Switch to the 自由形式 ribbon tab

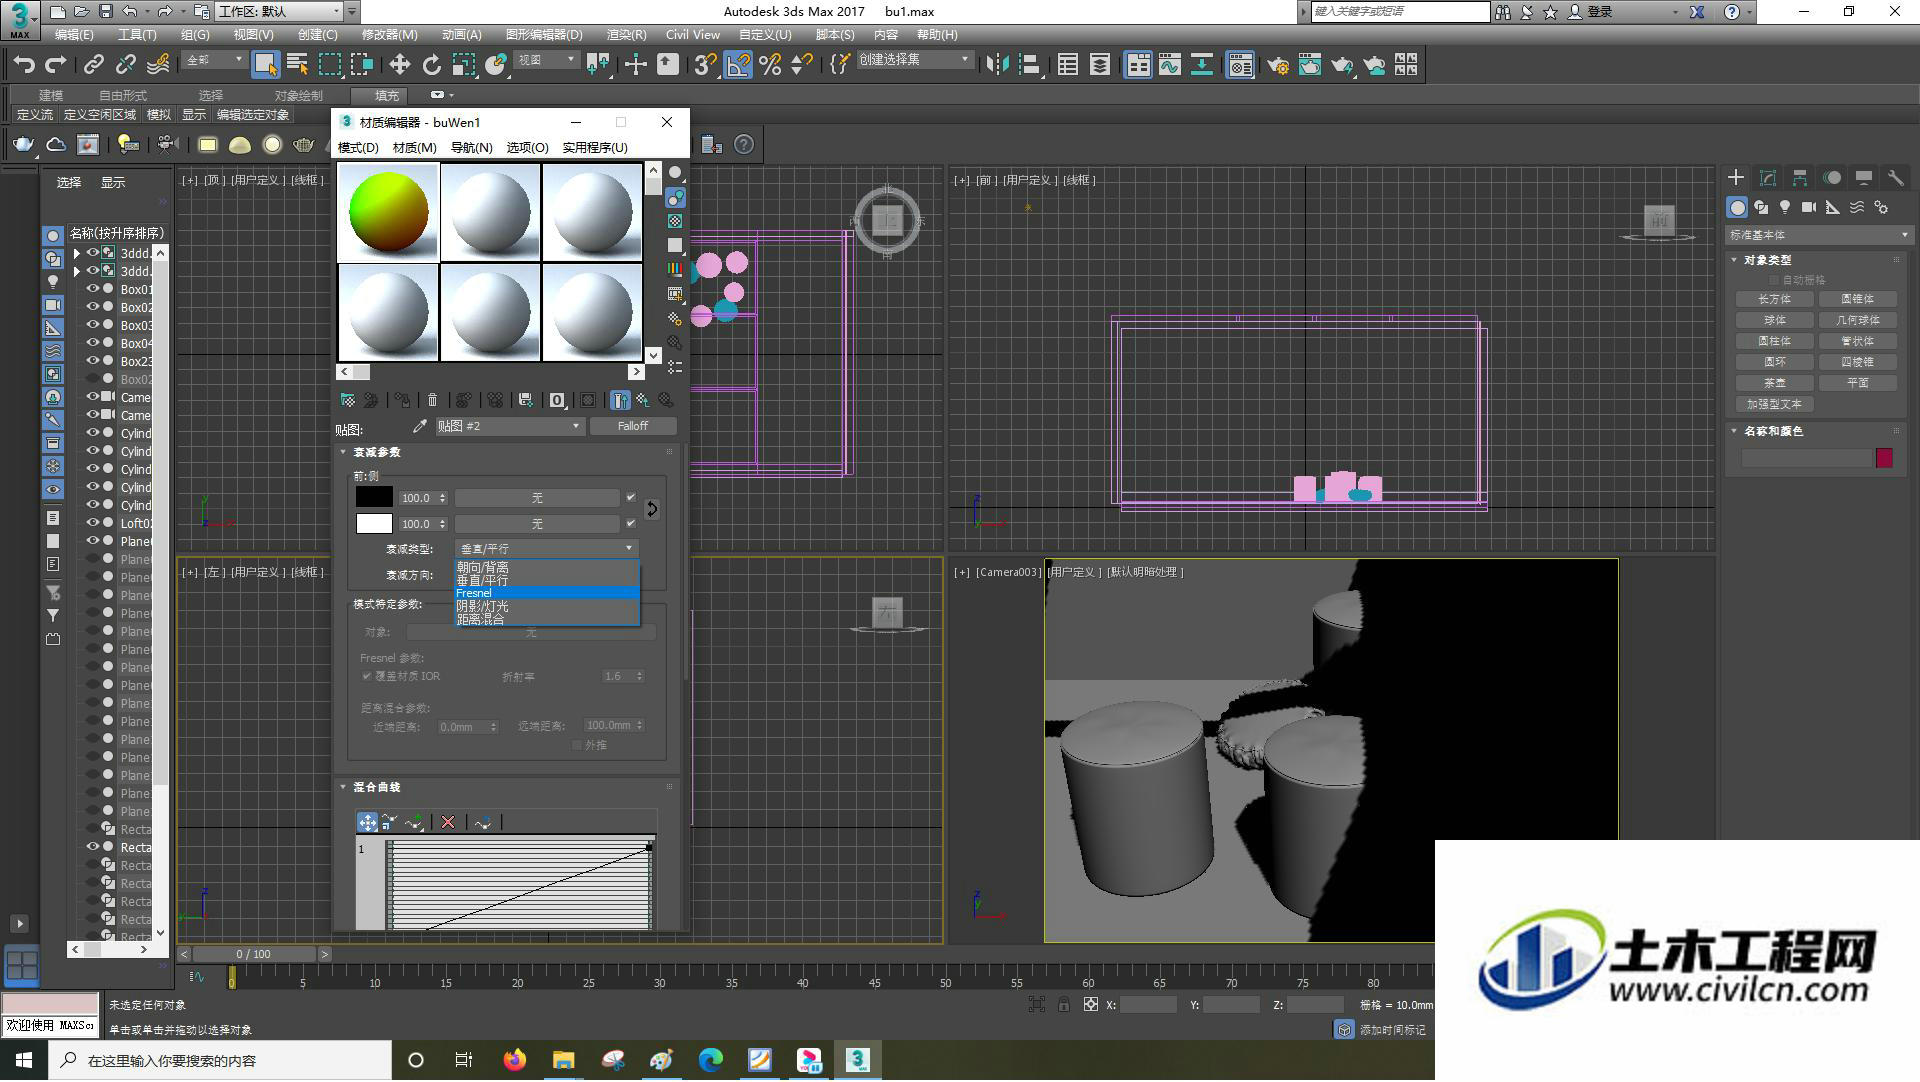coord(123,95)
